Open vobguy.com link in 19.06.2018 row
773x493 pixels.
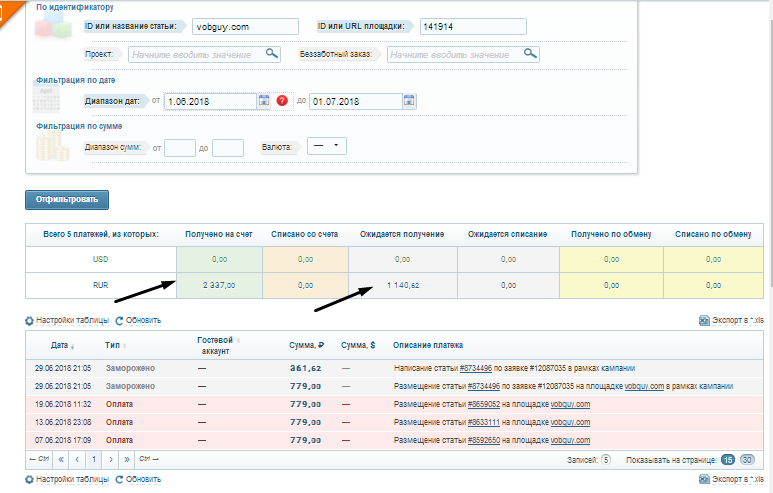pos(570,404)
